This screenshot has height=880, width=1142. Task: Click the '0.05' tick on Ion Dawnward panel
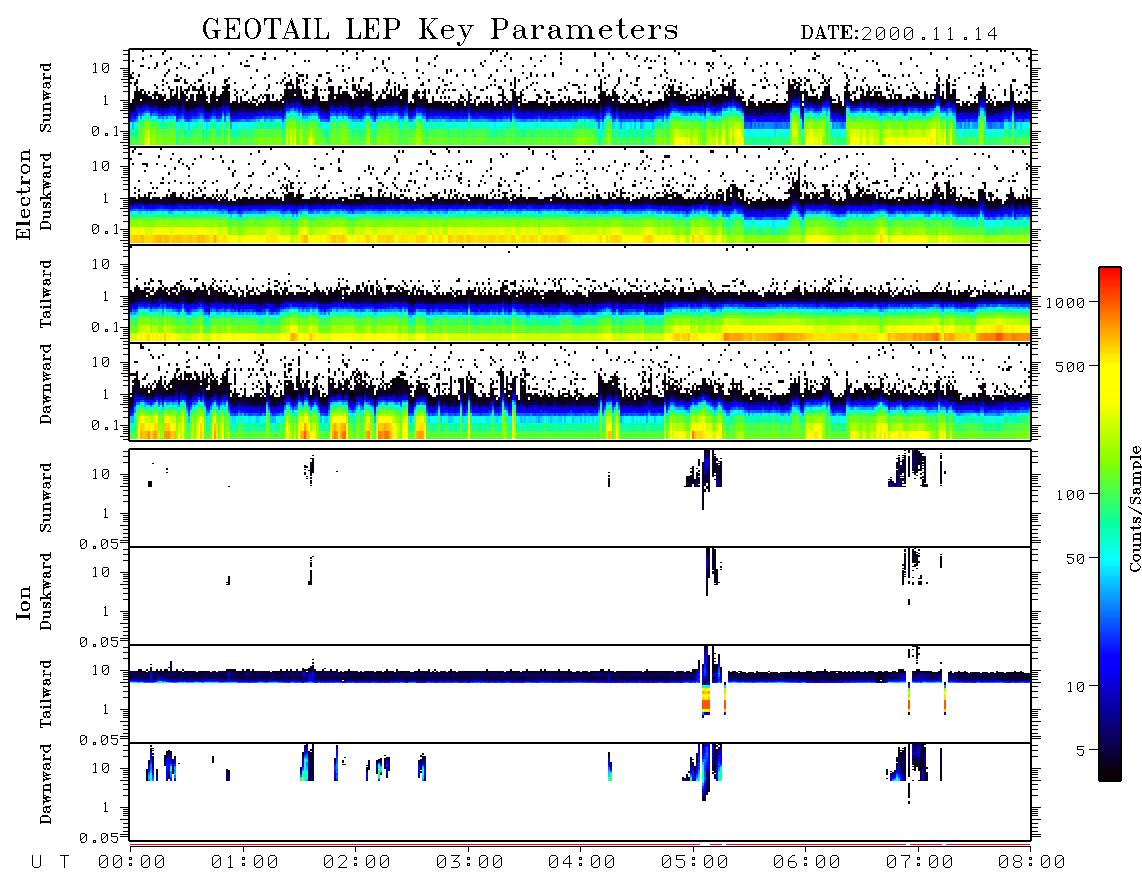[99, 838]
